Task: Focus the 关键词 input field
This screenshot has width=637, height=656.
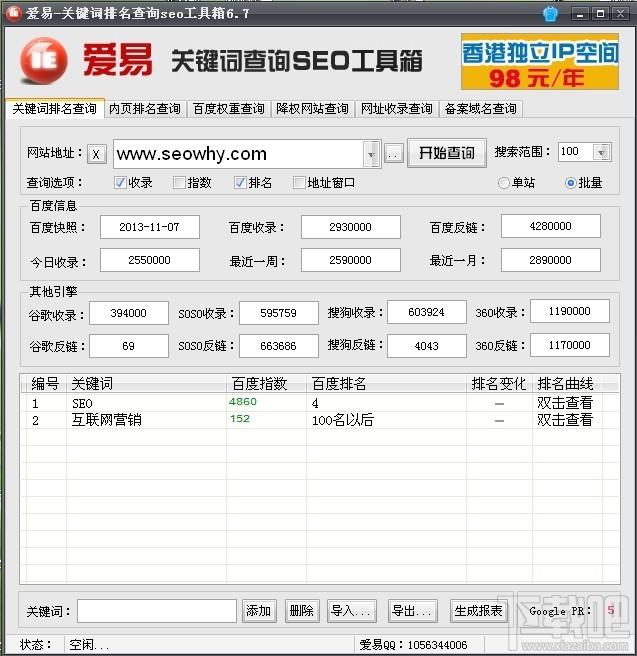Action: (x=157, y=611)
